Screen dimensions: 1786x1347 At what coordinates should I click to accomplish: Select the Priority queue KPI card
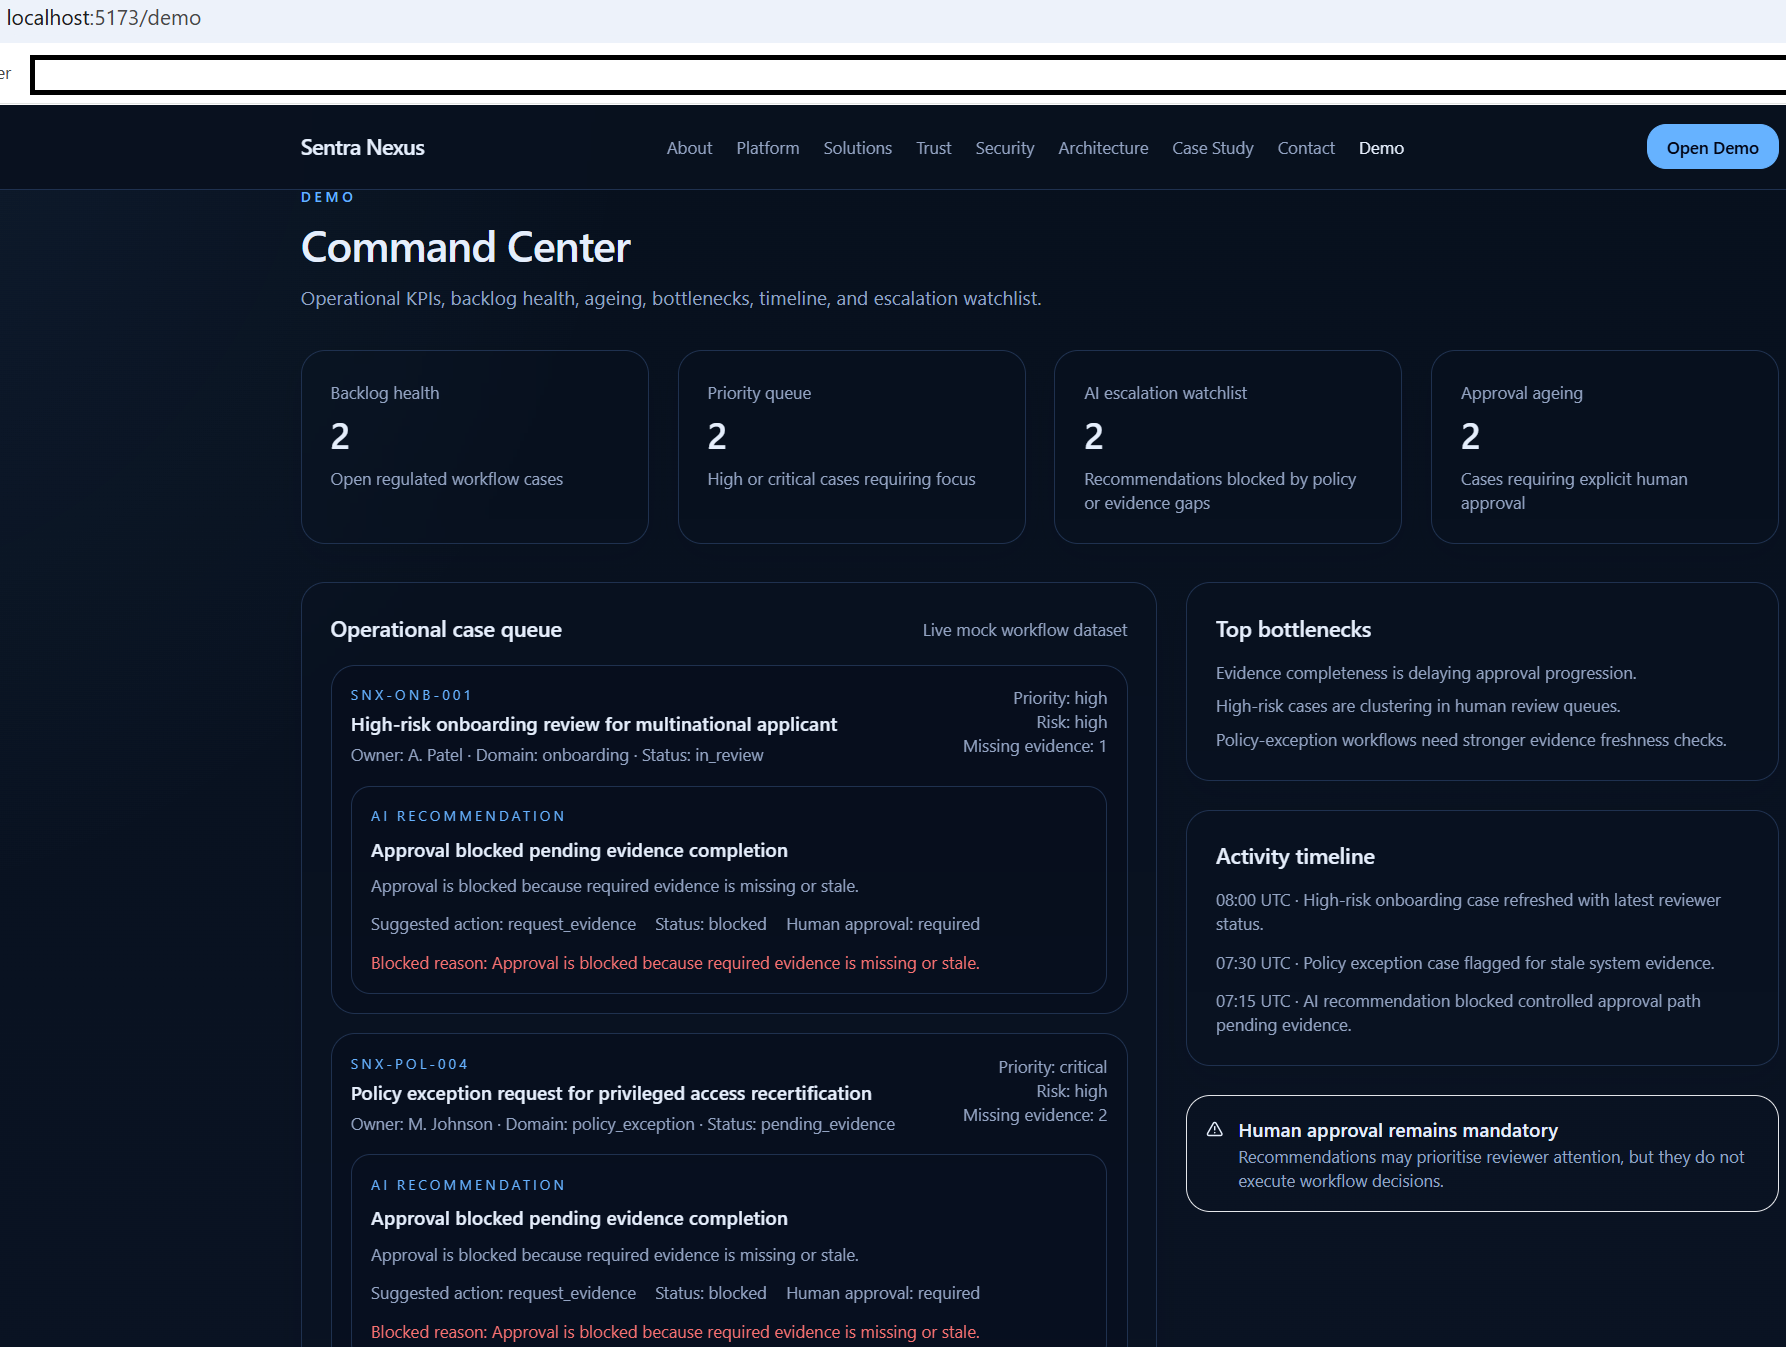tap(852, 447)
